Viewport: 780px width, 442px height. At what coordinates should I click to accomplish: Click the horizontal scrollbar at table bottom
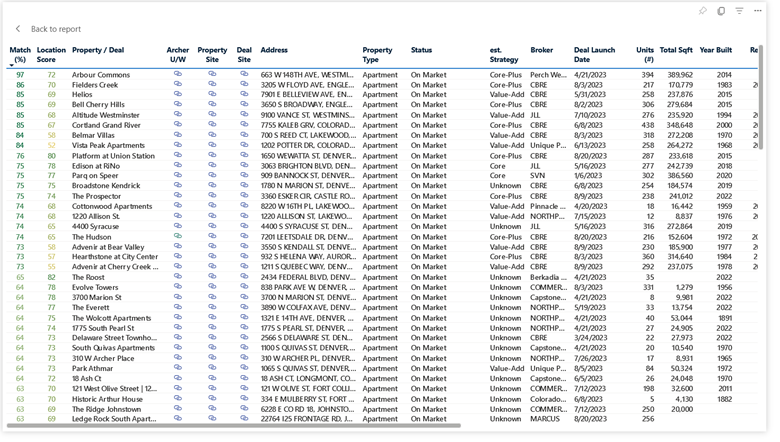(234, 426)
